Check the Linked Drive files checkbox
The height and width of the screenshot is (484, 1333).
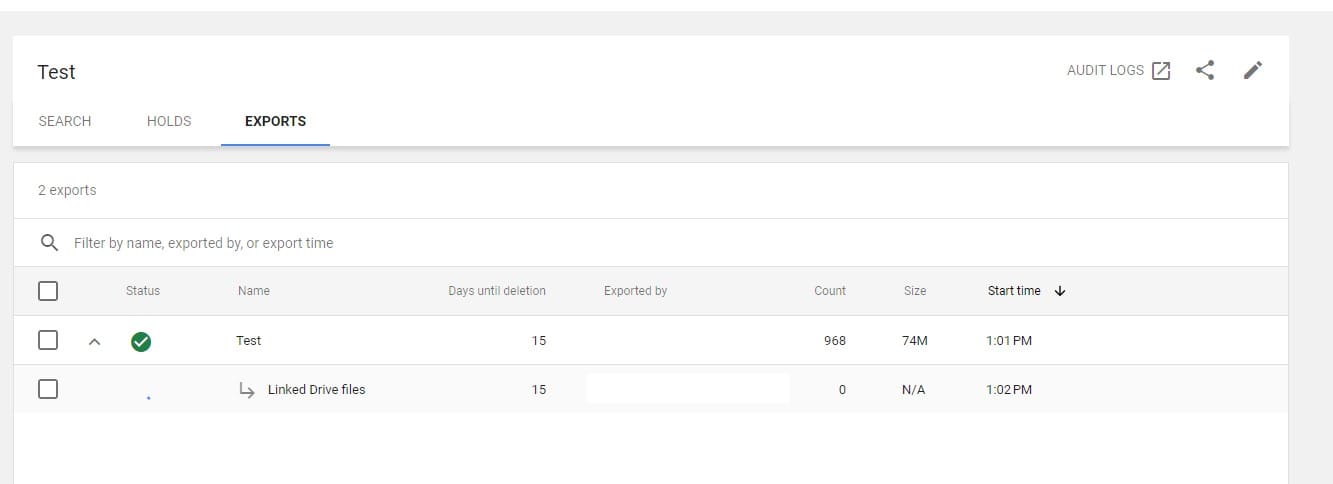[x=48, y=390]
